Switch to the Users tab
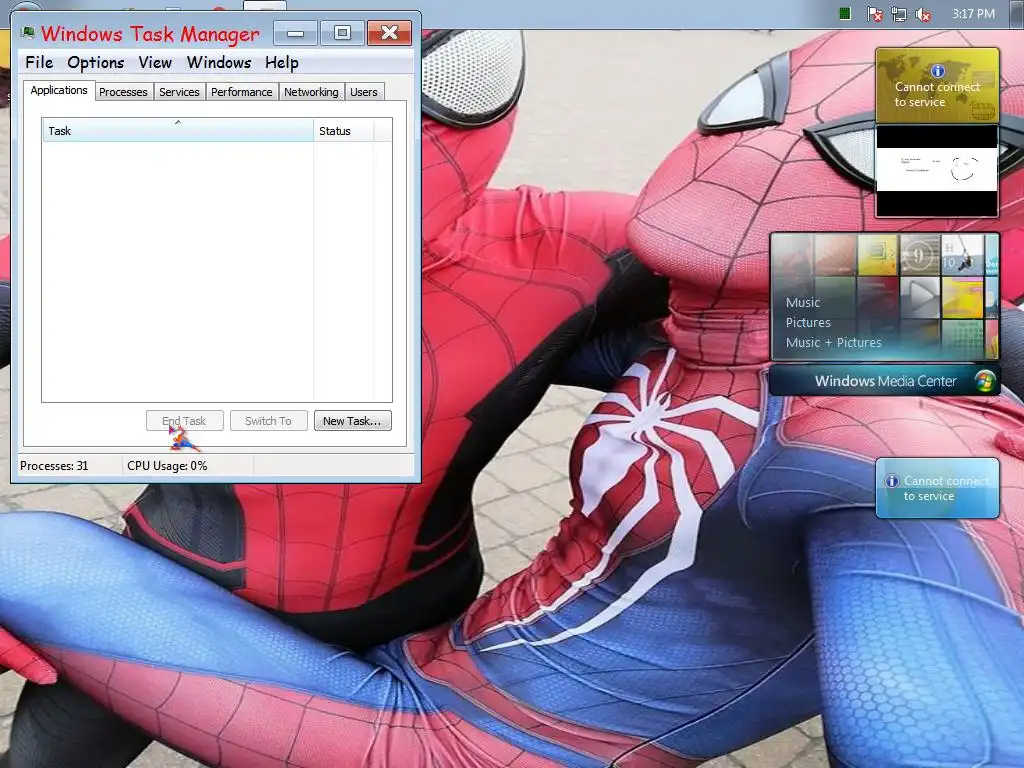The width and height of the screenshot is (1024, 768). pyautogui.click(x=364, y=92)
